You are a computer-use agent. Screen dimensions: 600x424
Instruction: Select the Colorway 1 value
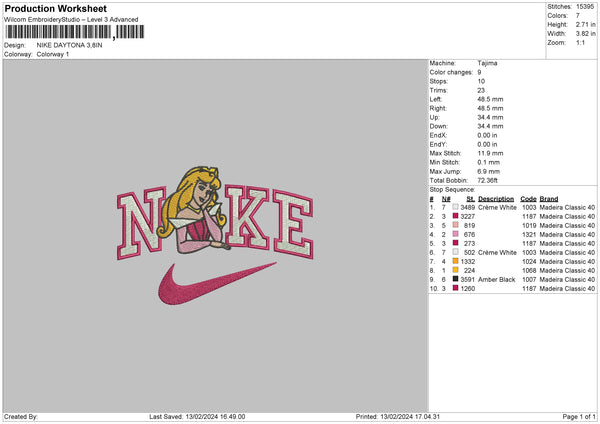tap(53, 54)
